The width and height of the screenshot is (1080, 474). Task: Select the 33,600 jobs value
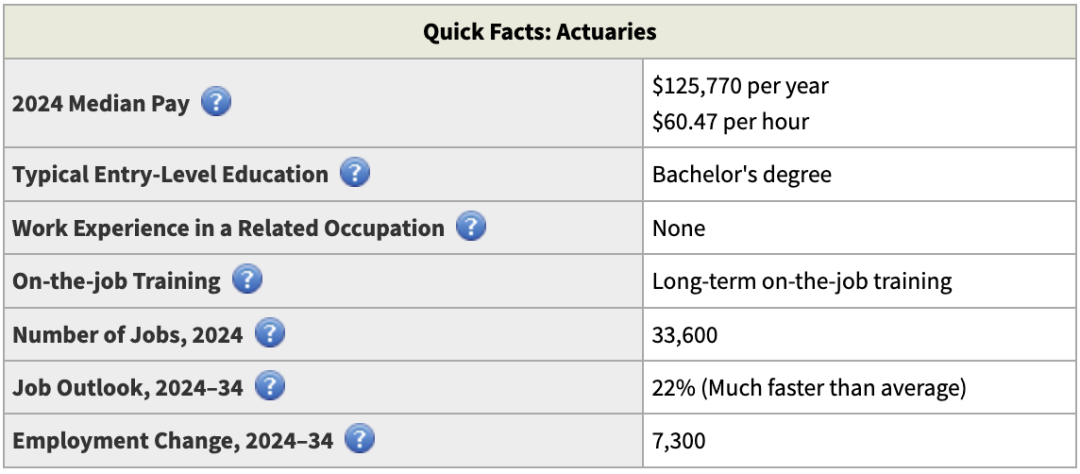tap(685, 334)
